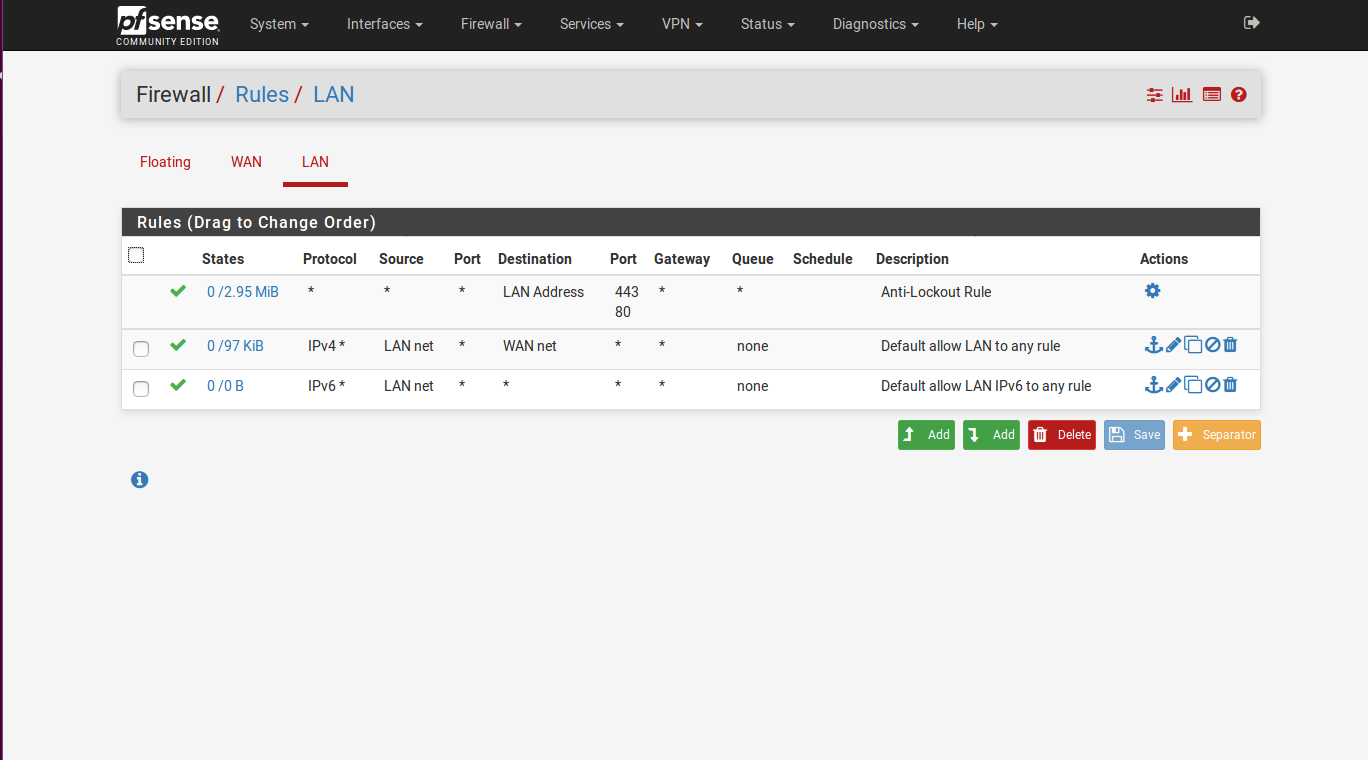Toggle the select-all rules checkbox
1368x760 pixels.
(136, 256)
